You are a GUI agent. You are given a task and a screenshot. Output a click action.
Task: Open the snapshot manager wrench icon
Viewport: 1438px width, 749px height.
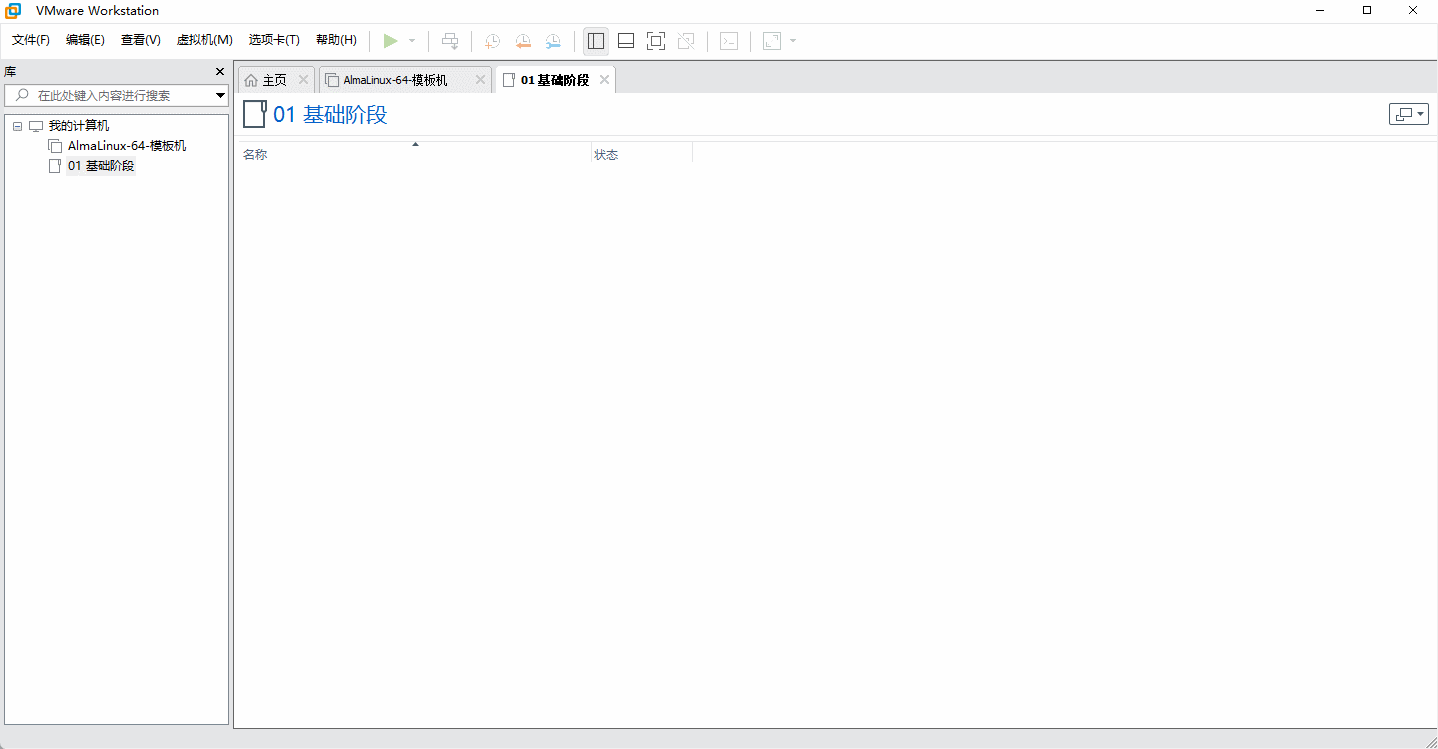[553, 41]
